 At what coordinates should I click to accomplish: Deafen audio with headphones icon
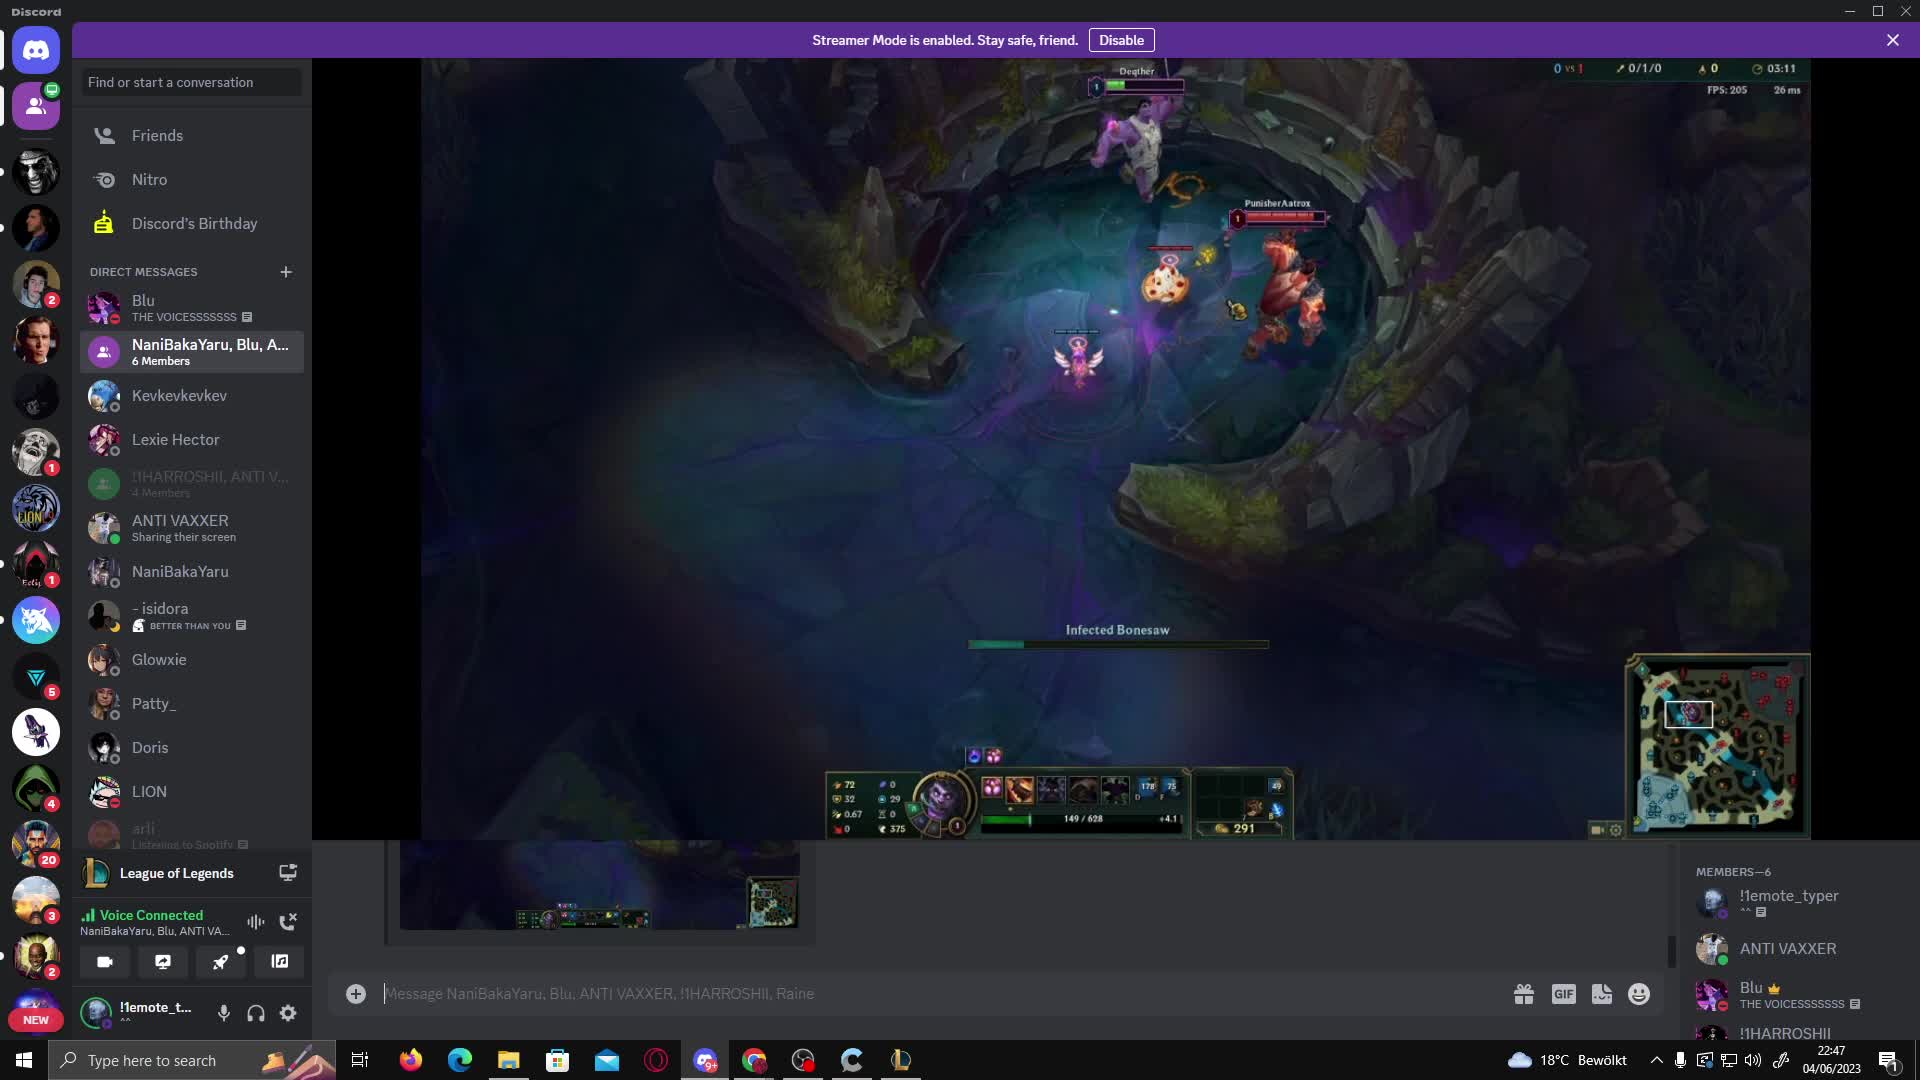(x=256, y=1013)
